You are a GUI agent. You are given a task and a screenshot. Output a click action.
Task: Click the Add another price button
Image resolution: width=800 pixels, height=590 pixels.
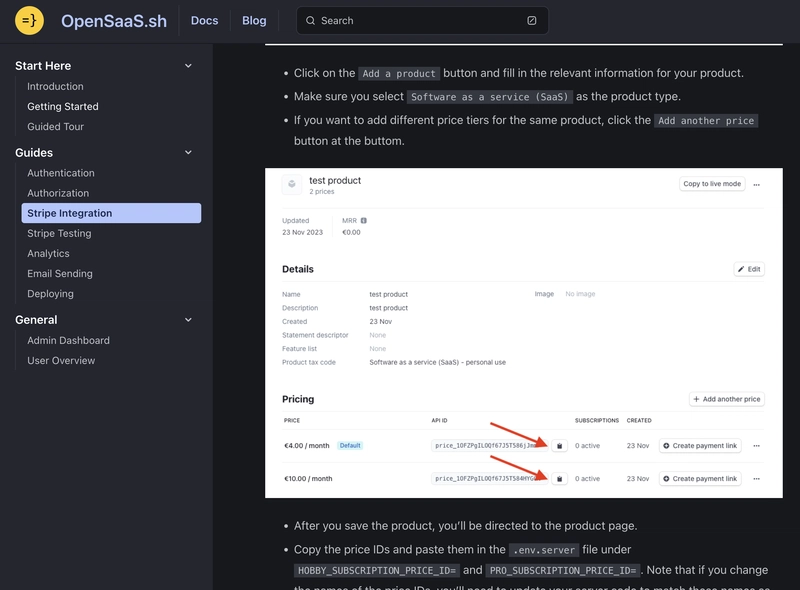(x=727, y=399)
